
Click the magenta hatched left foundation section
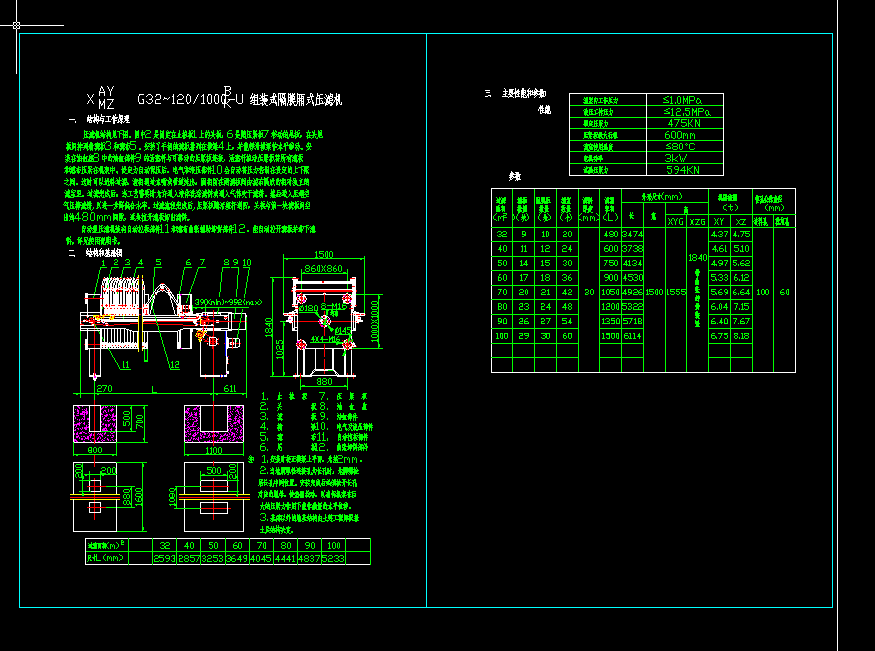pyautogui.click(x=95, y=423)
